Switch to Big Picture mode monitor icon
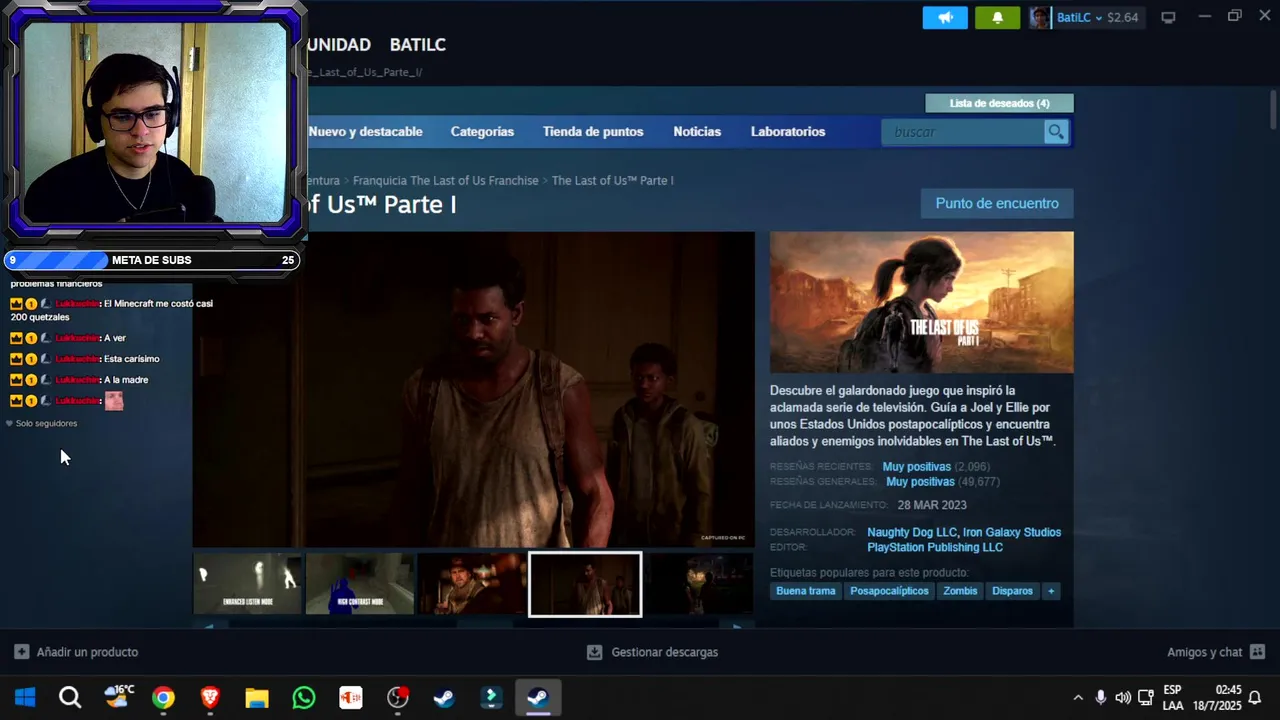Viewport: 1280px width, 720px height. tap(1168, 18)
